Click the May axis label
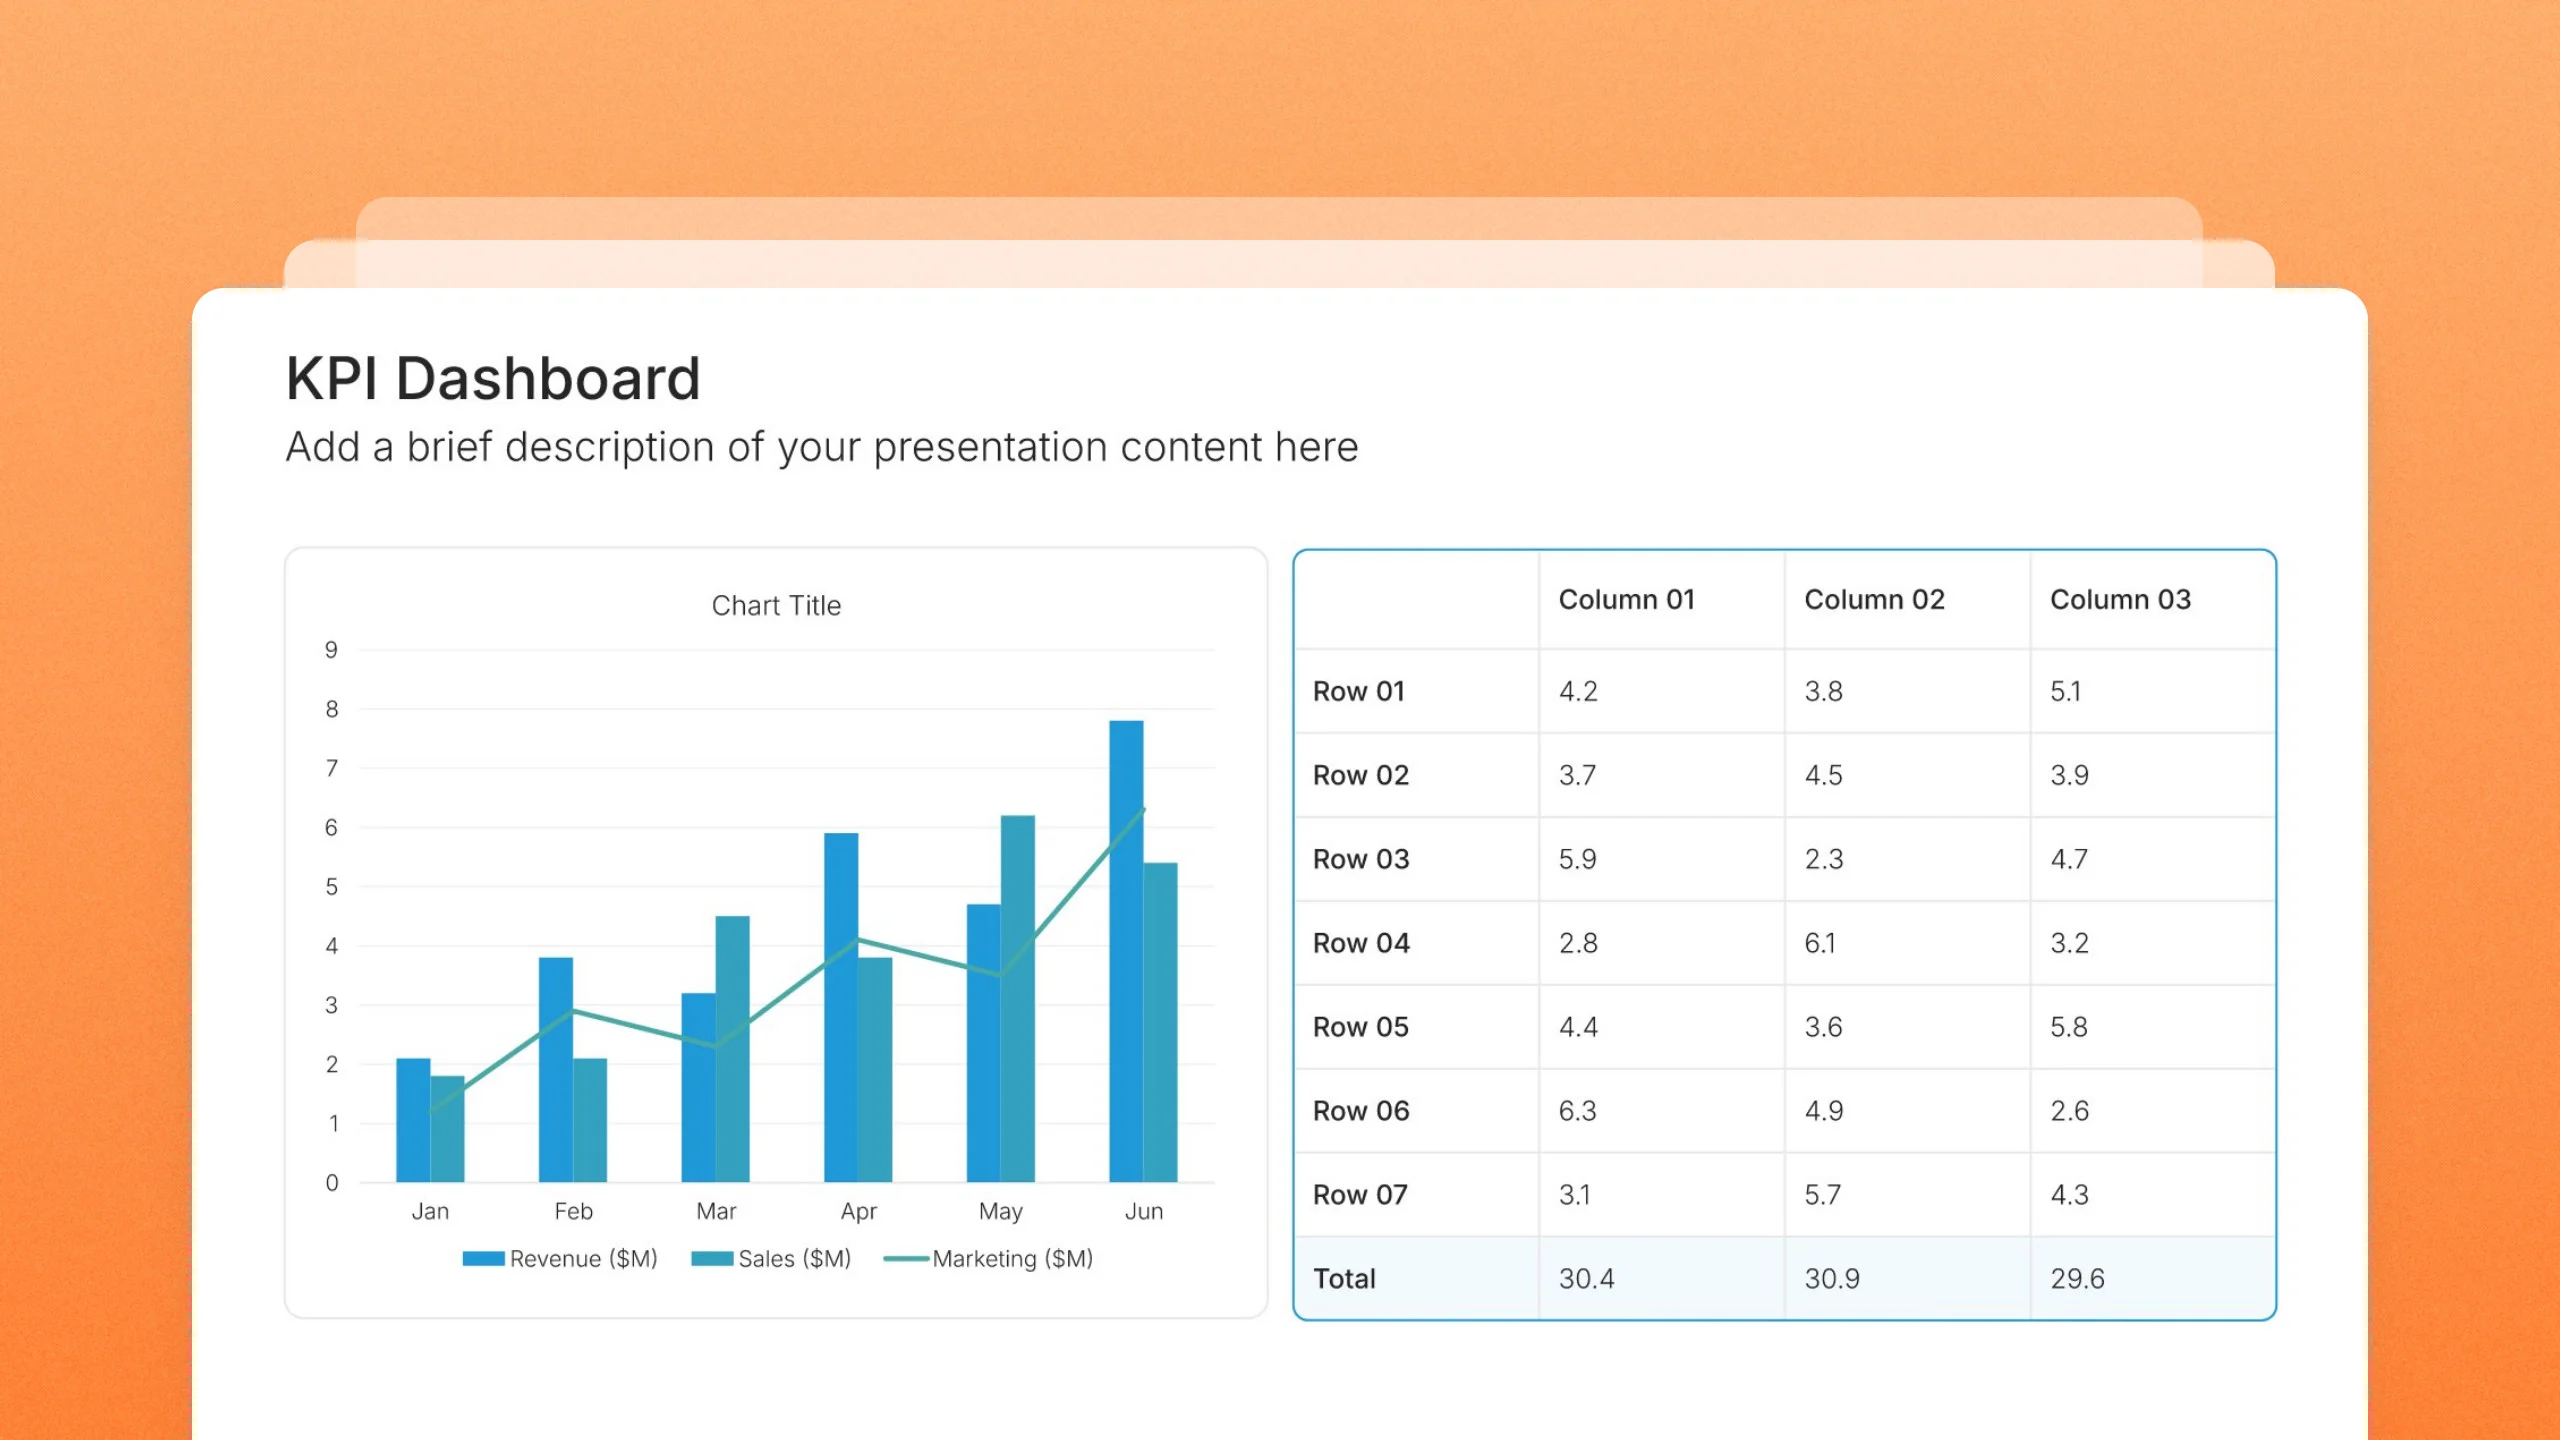The width and height of the screenshot is (2560, 1440). [x=1001, y=1212]
